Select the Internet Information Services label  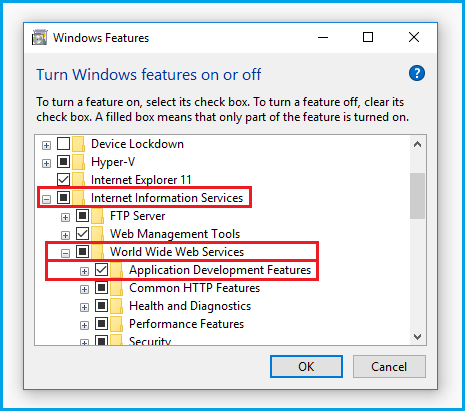(x=167, y=198)
